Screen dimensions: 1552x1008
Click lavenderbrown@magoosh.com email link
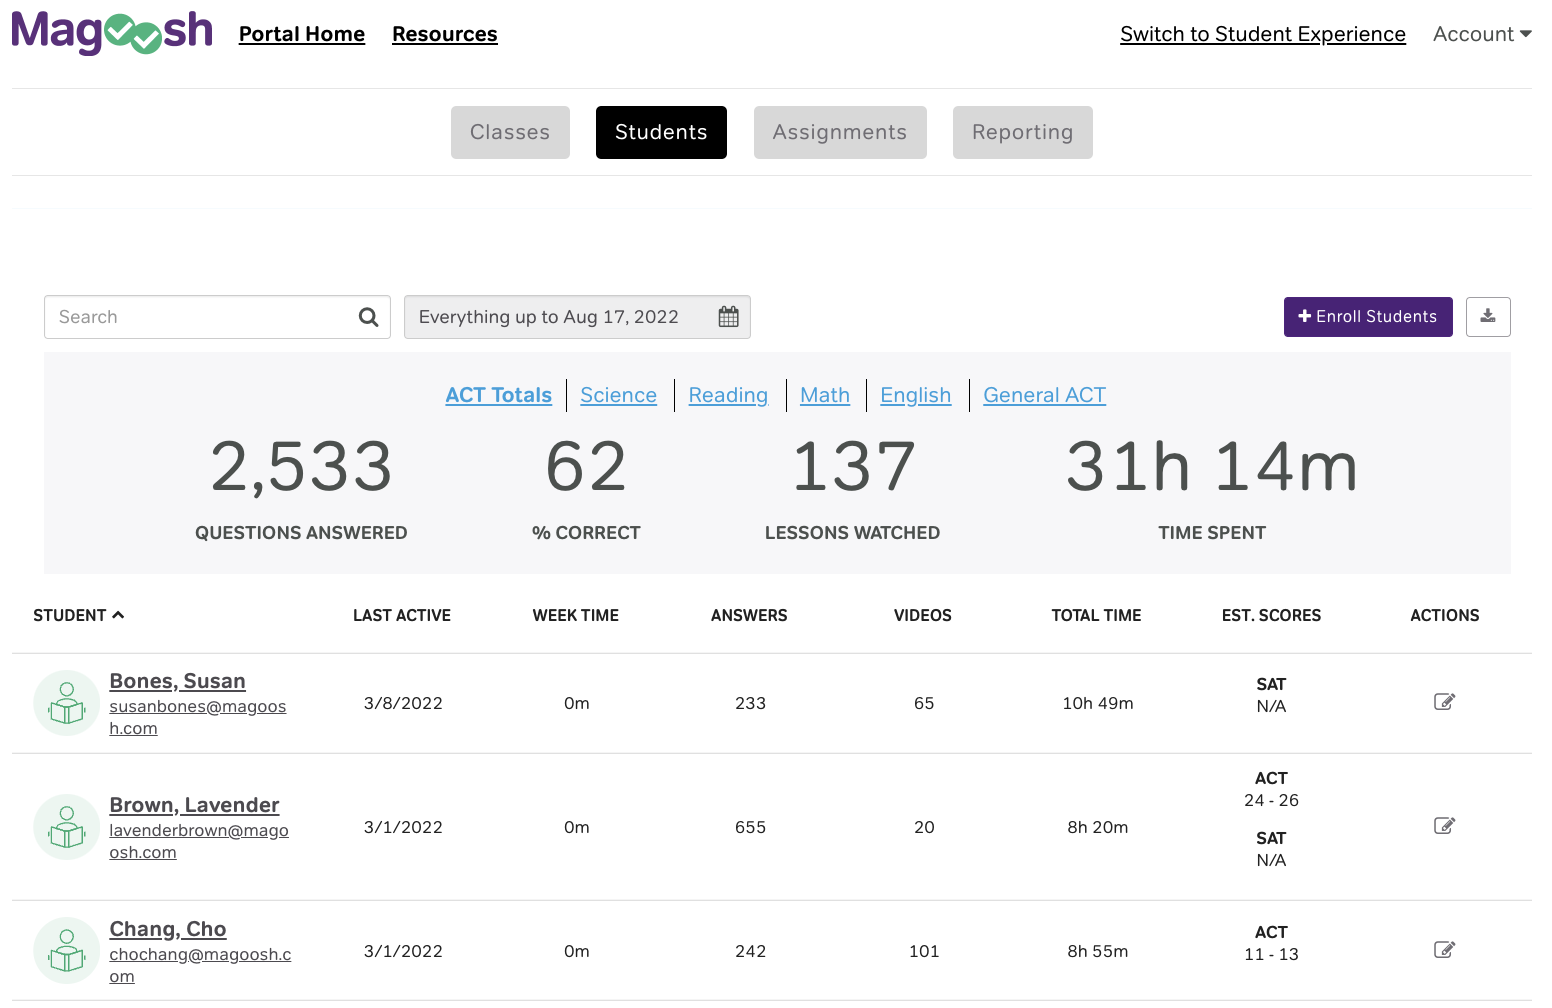198,841
